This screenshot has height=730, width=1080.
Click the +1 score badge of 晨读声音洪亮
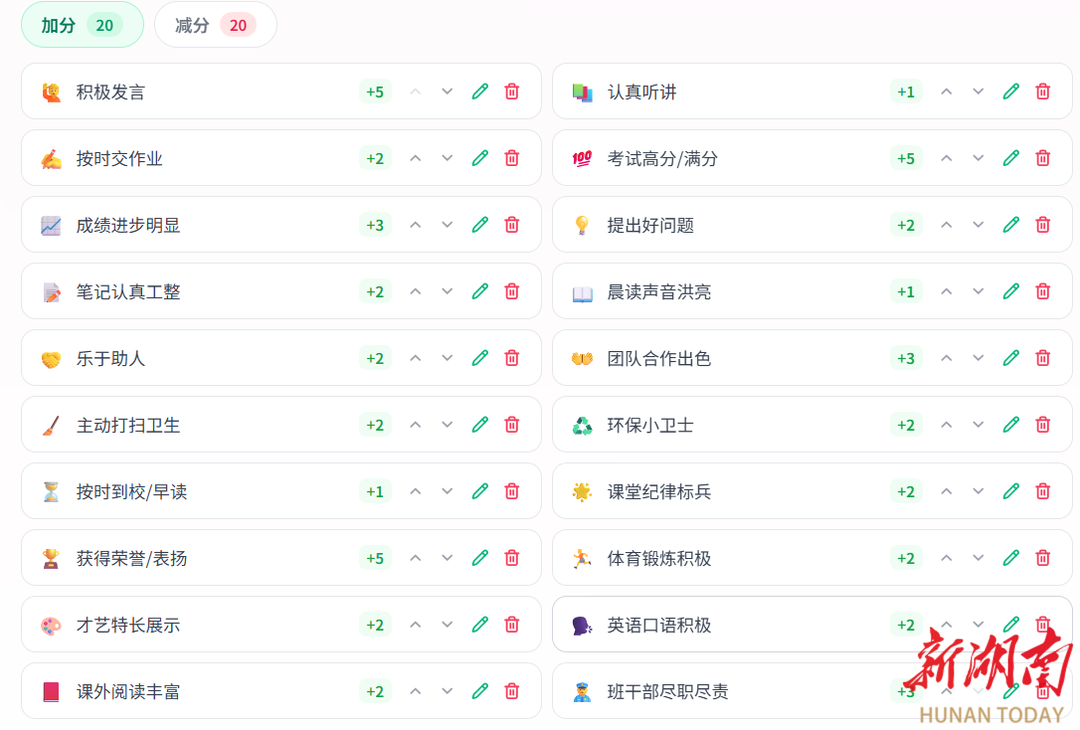[905, 292]
